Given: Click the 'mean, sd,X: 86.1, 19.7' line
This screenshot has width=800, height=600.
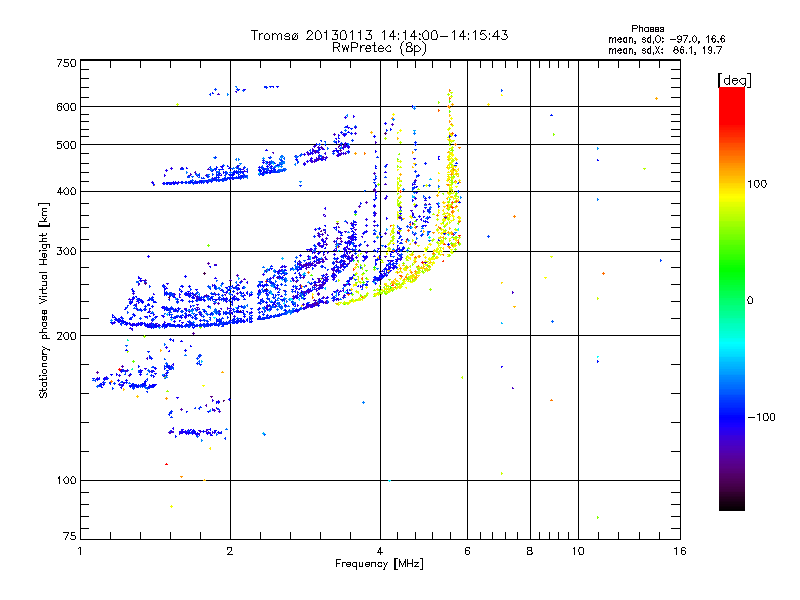Looking at the screenshot, I should click(665, 50).
